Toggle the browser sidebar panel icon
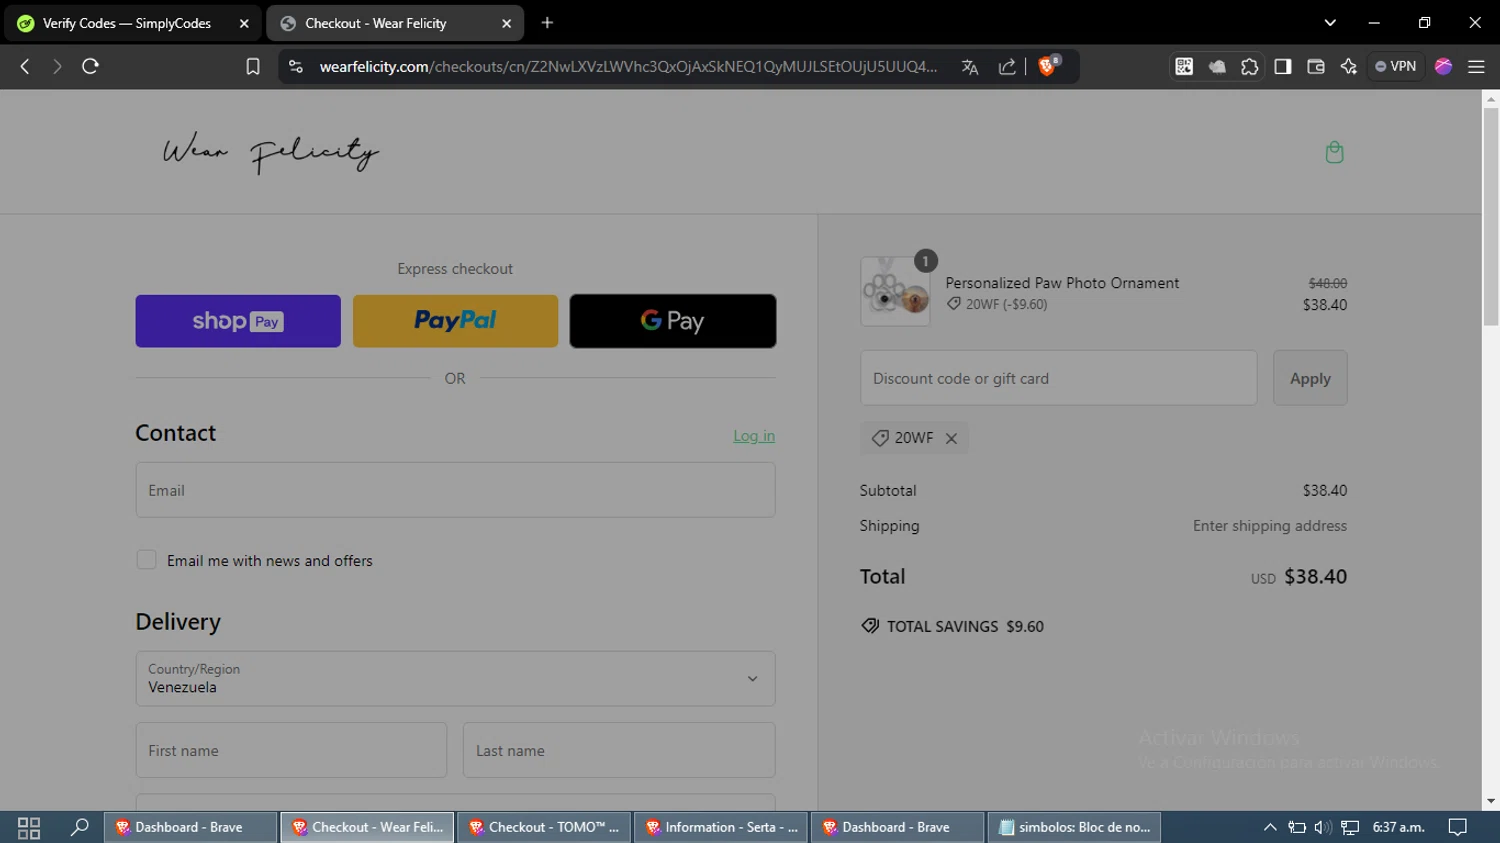Viewport: 1500px width, 843px height. pos(1283,66)
